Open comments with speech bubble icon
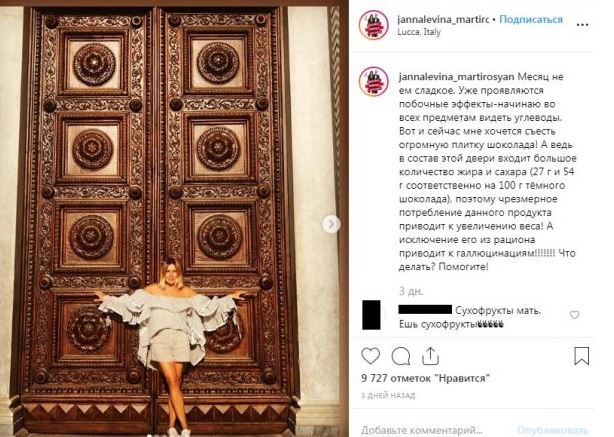 coord(401,356)
